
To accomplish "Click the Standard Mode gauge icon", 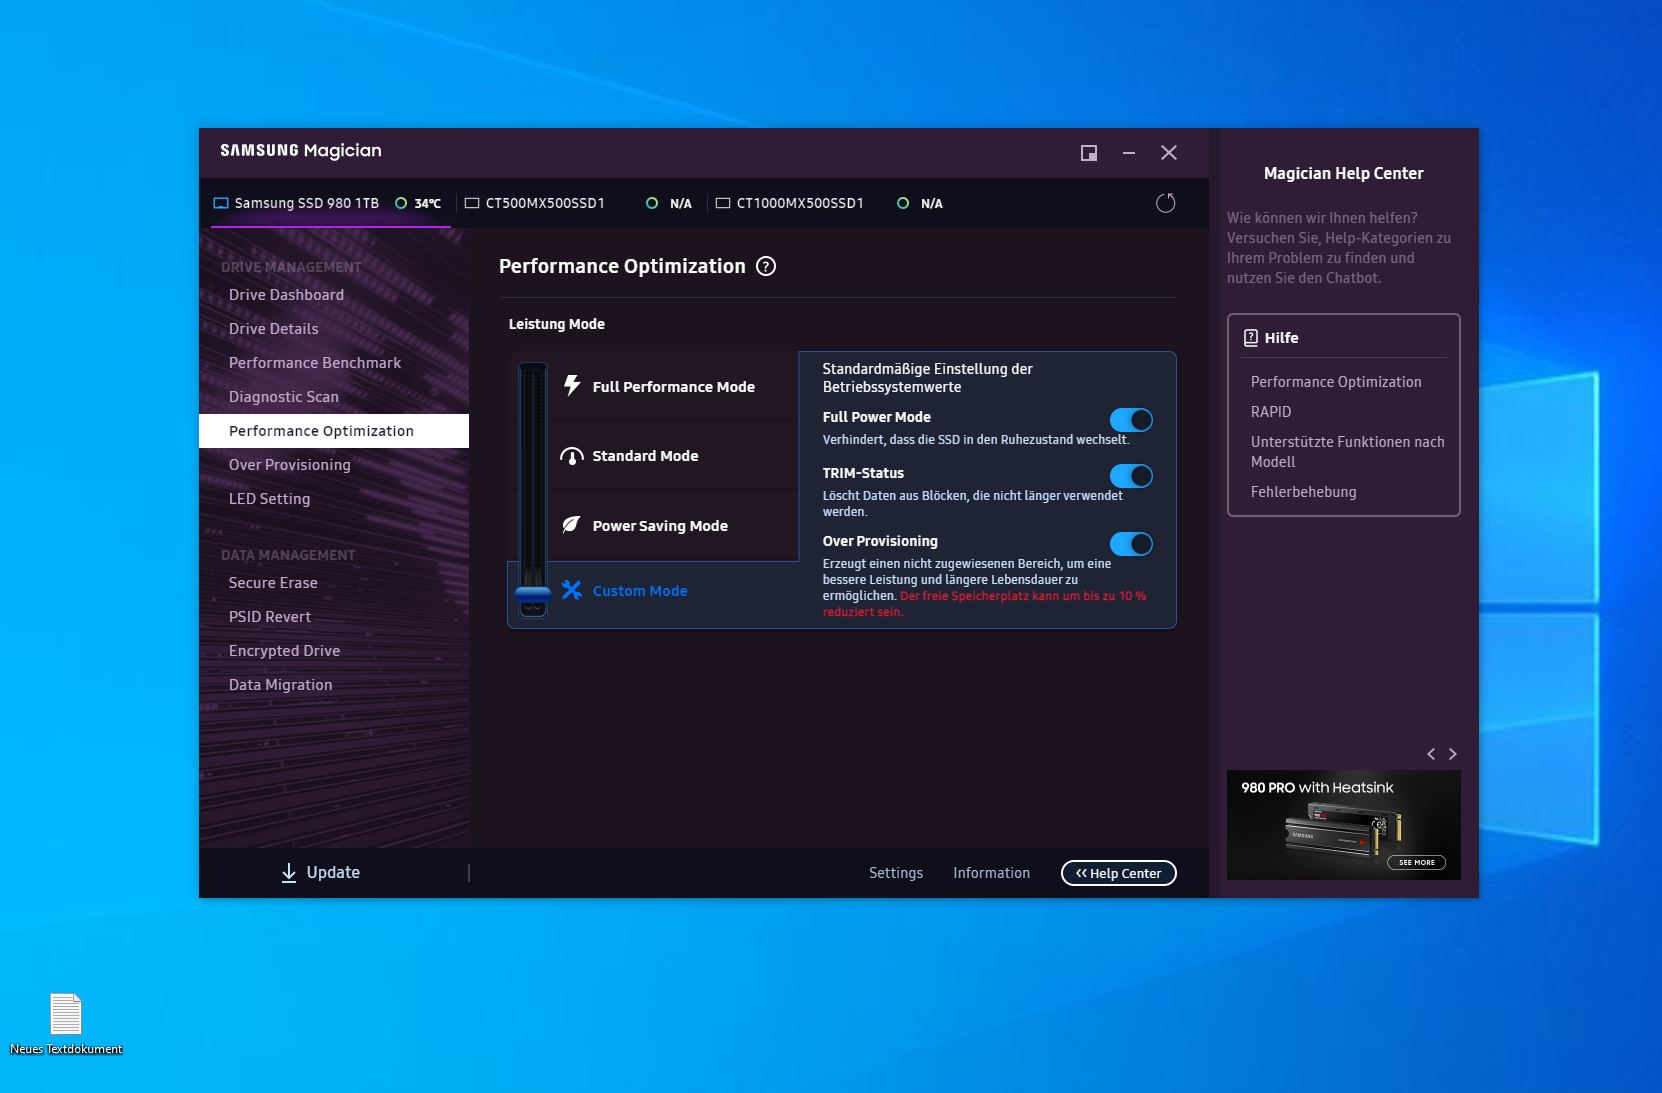I will [572, 456].
